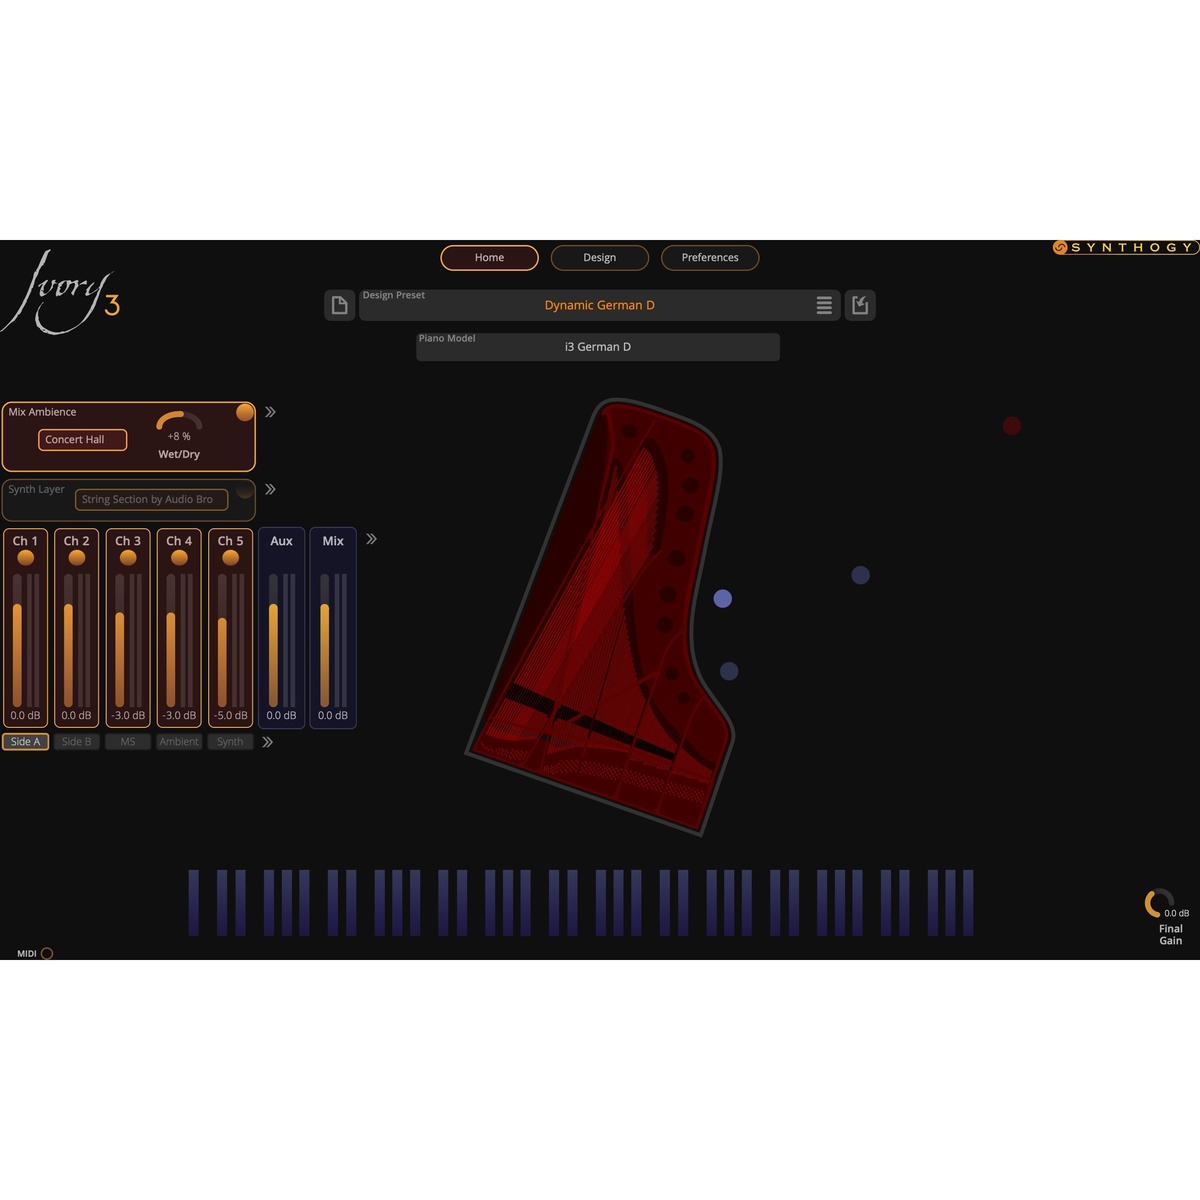Select the dim blue microphone dot below piano curve
Screen dimensions: 1200x1200
coord(729,671)
